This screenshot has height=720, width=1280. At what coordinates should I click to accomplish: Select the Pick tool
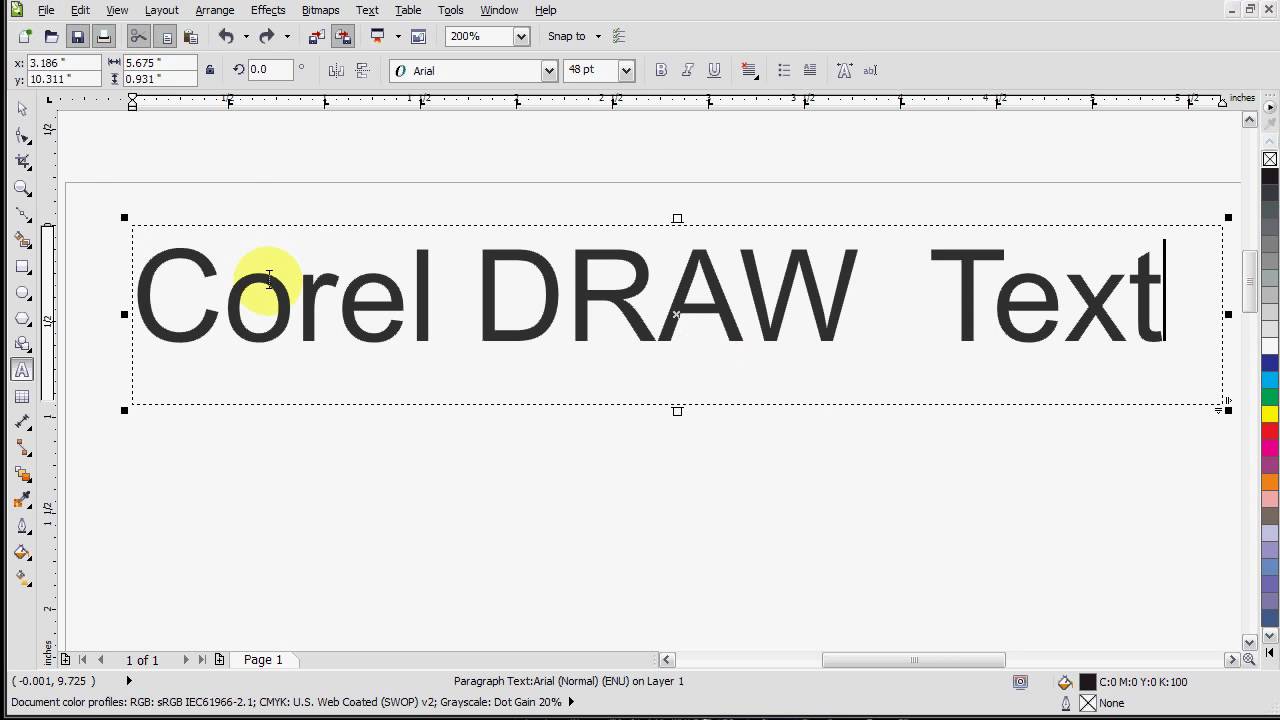pyautogui.click(x=22, y=109)
